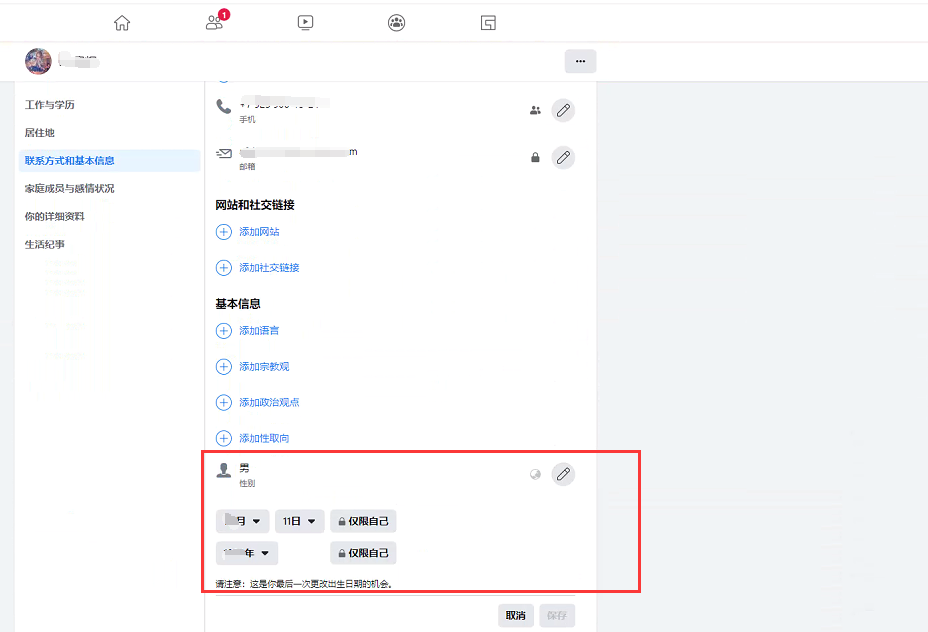The image size is (928, 632).
Task: Open the more options (...) menu
Action: [x=580, y=61]
